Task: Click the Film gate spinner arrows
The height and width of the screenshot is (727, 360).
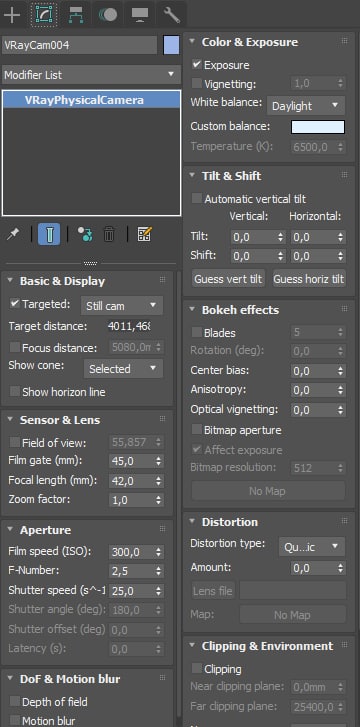Action: (x=159, y=461)
